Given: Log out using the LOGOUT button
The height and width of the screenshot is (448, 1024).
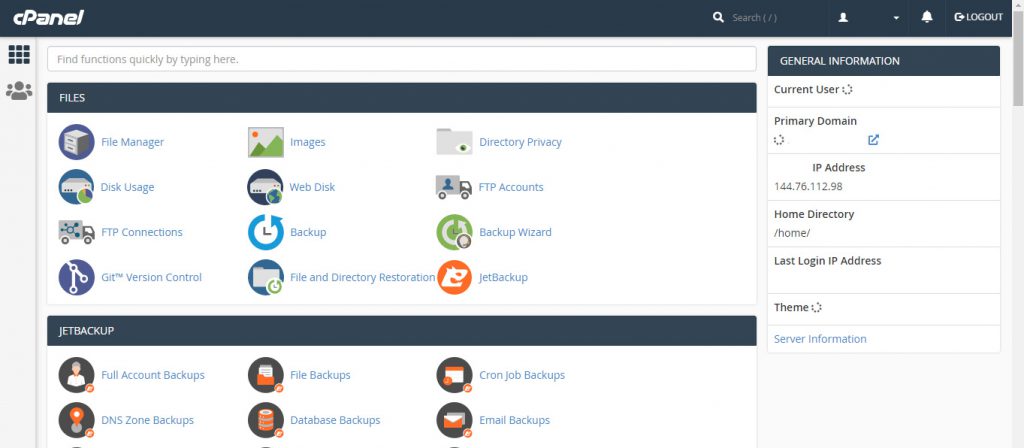Looking at the screenshot, I should click(x=978, y=17).
